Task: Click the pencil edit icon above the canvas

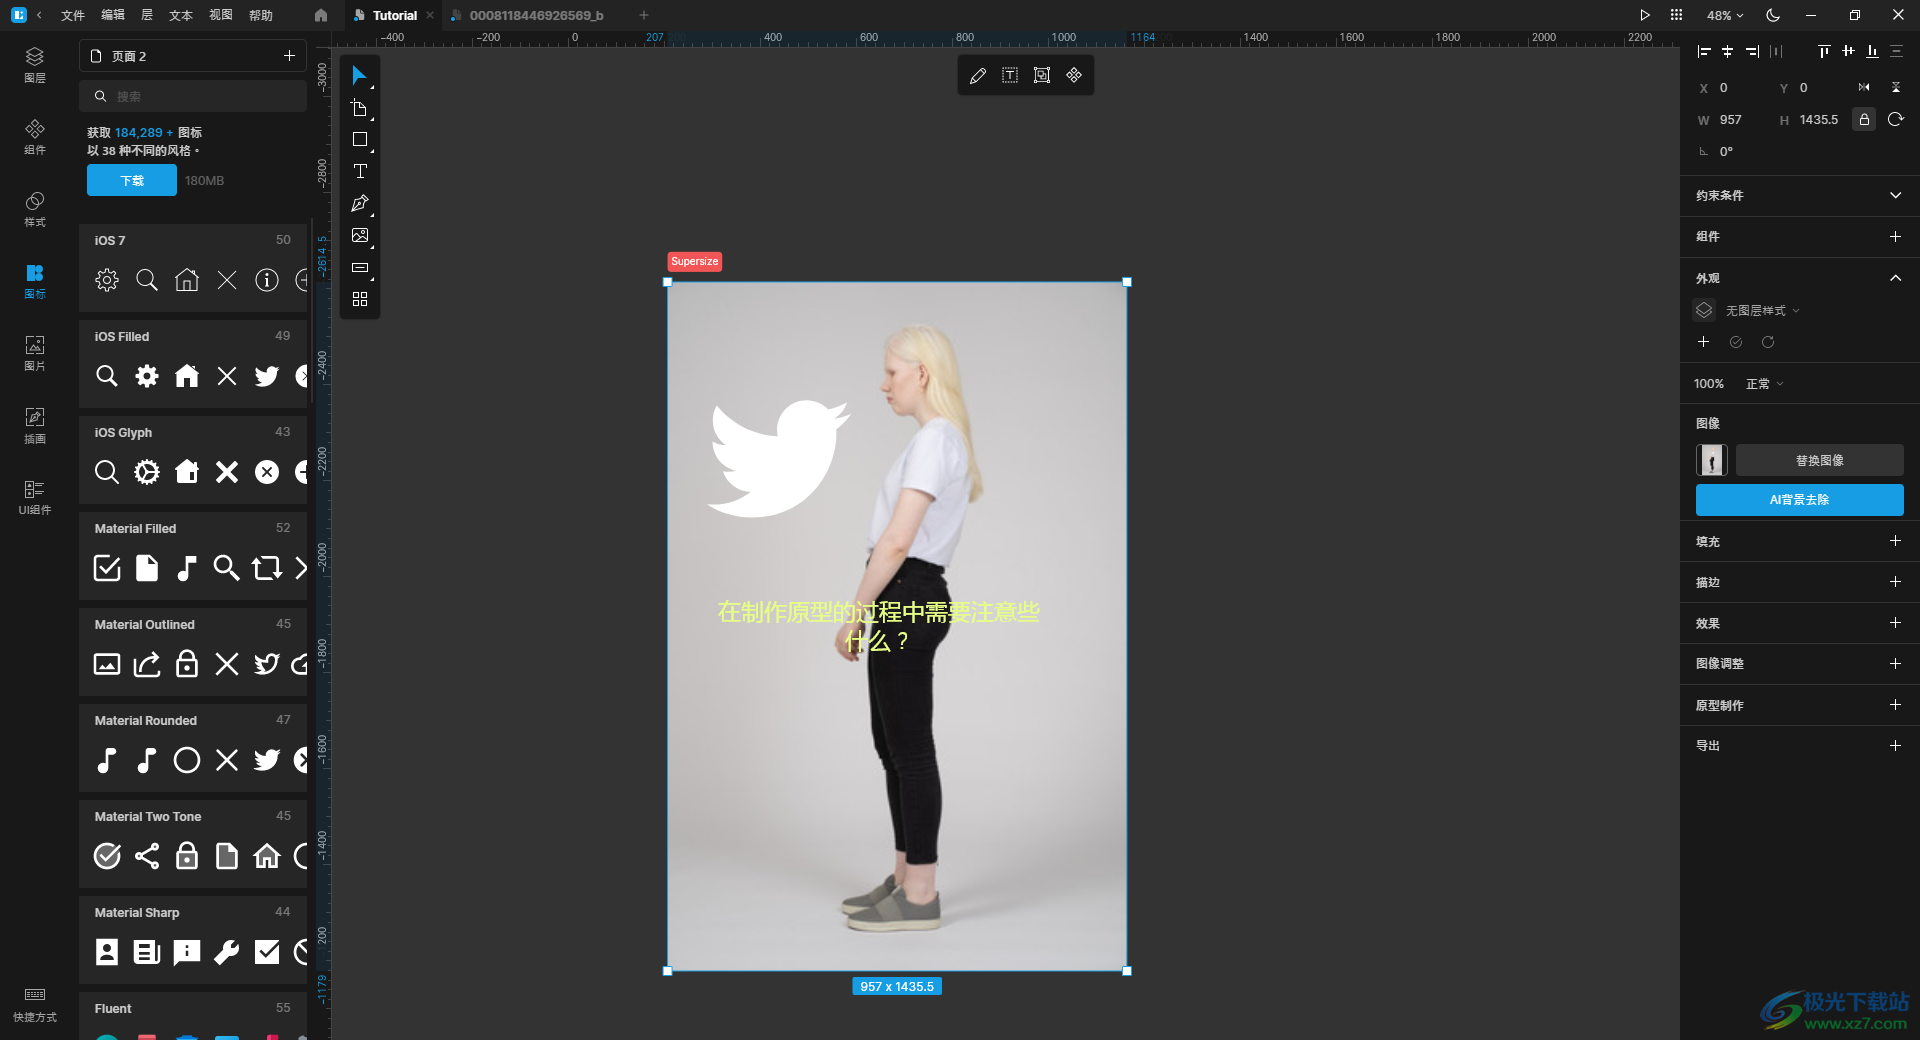Action: click(x=978, y=76)
